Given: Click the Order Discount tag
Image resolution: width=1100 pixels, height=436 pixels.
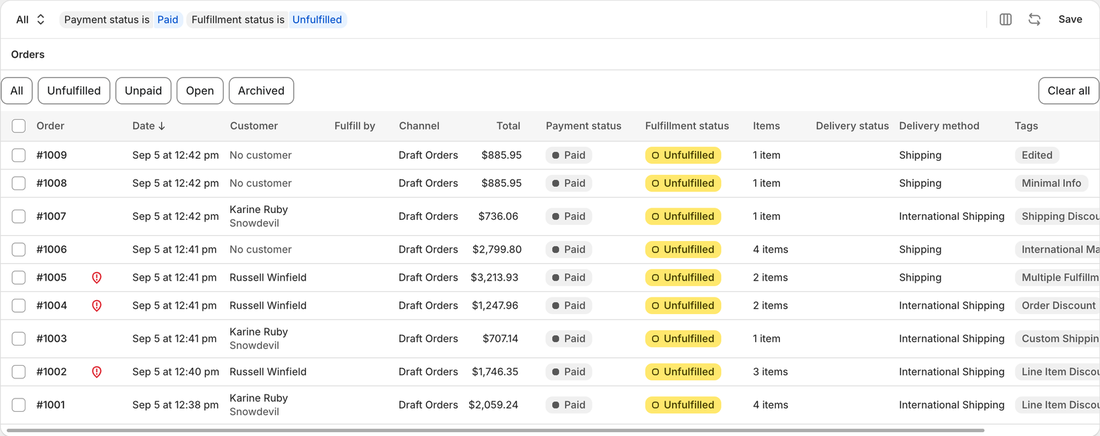Looking at the screenshot, I should (x=1057, y=305).
